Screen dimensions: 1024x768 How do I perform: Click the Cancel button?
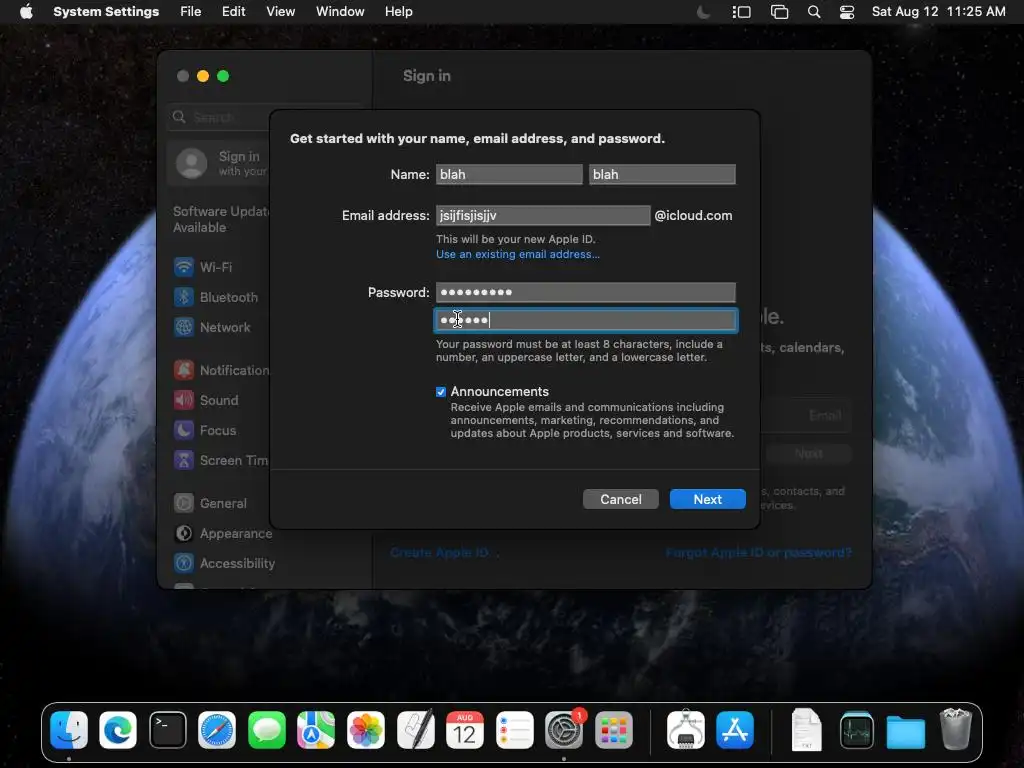(620, 499)
